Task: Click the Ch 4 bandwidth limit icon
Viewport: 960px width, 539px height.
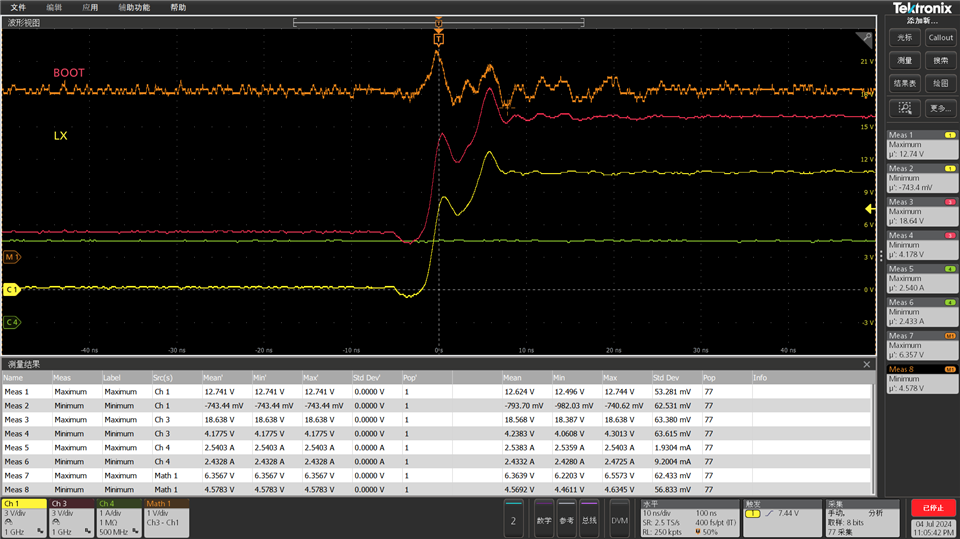Action: coord(135,531)
